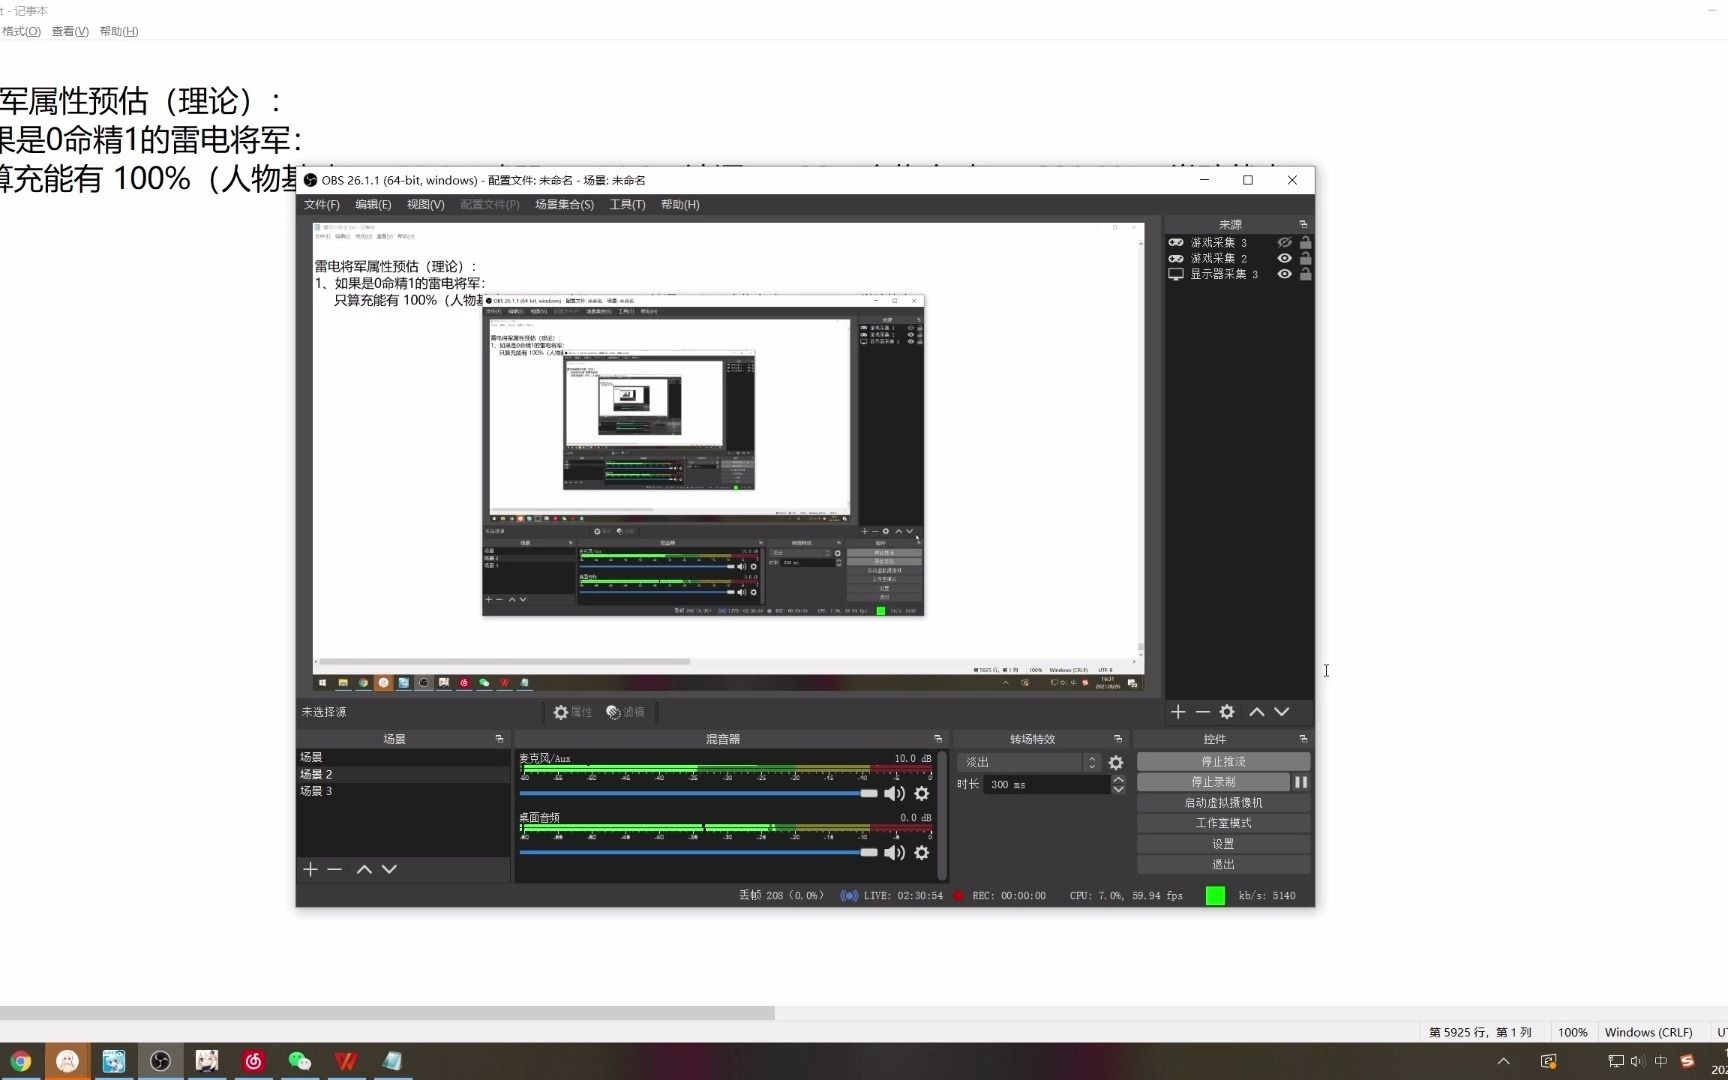Screen dimensions: 1728x1080
Task: Open the 场景集合(S) menu in OBS
Action: point(564,205)
